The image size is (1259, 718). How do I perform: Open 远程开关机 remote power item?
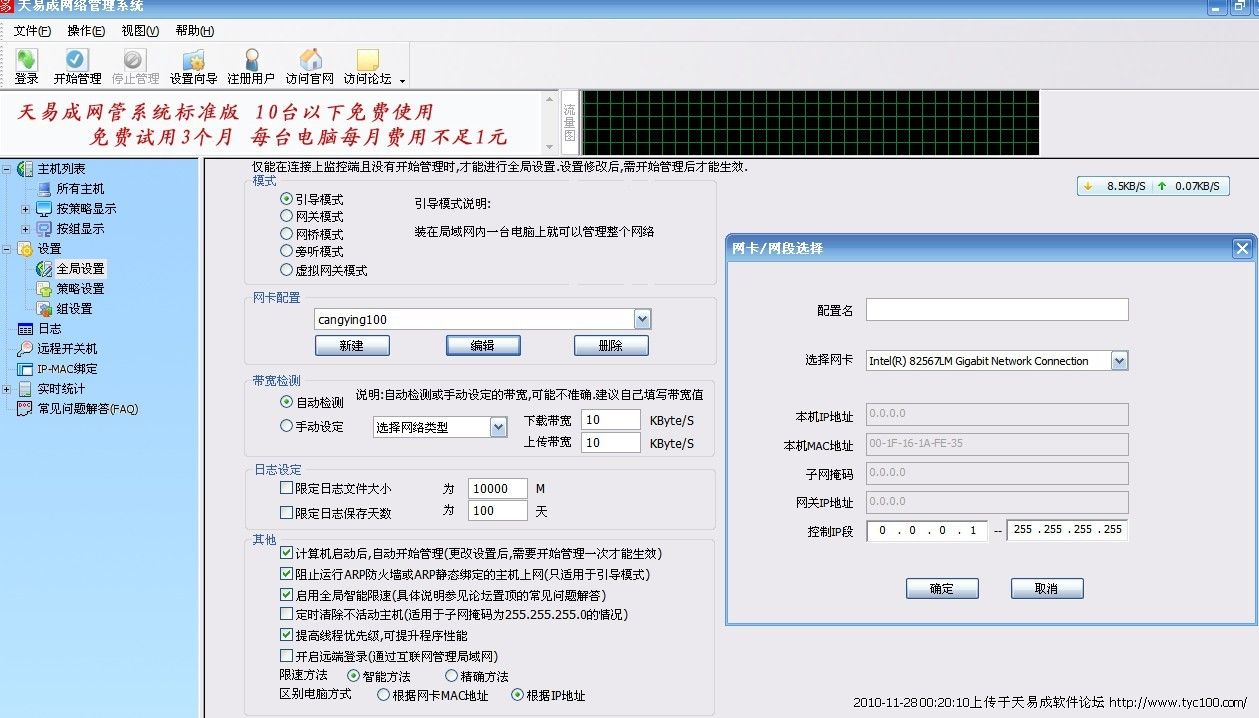pos(67,349)
